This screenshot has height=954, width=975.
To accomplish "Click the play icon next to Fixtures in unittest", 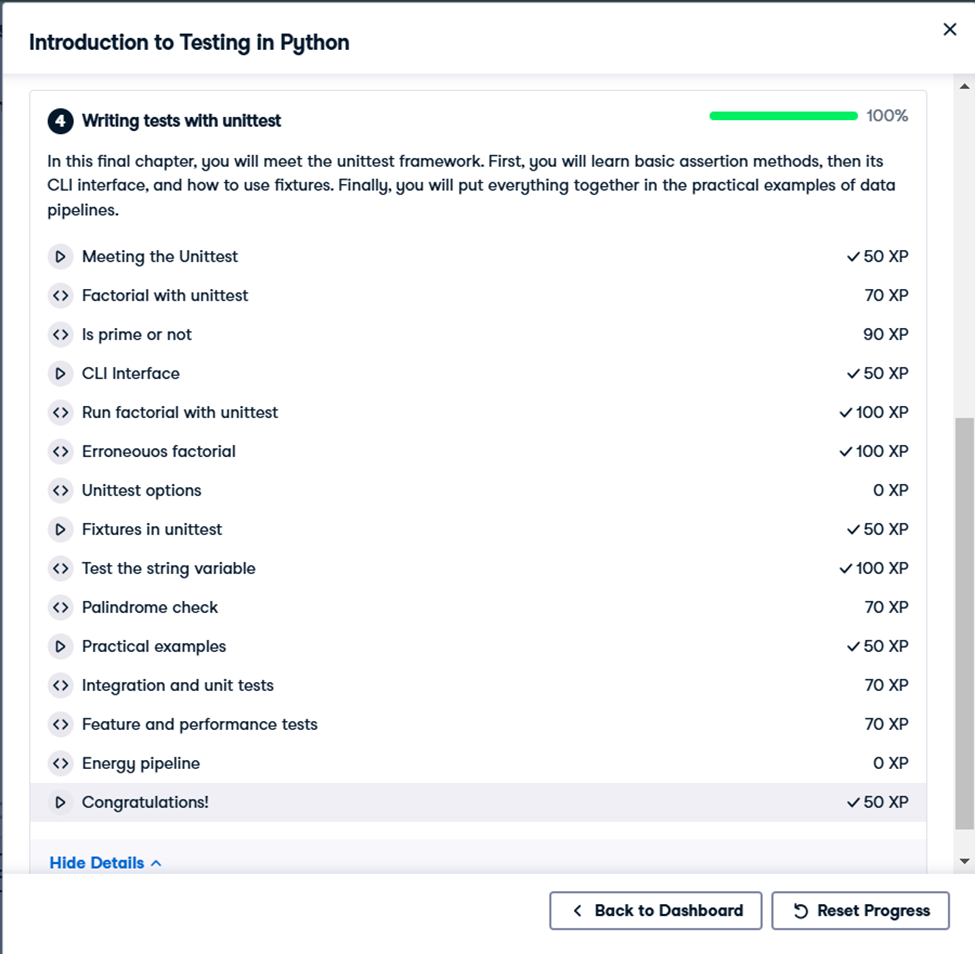I will 60,529.
